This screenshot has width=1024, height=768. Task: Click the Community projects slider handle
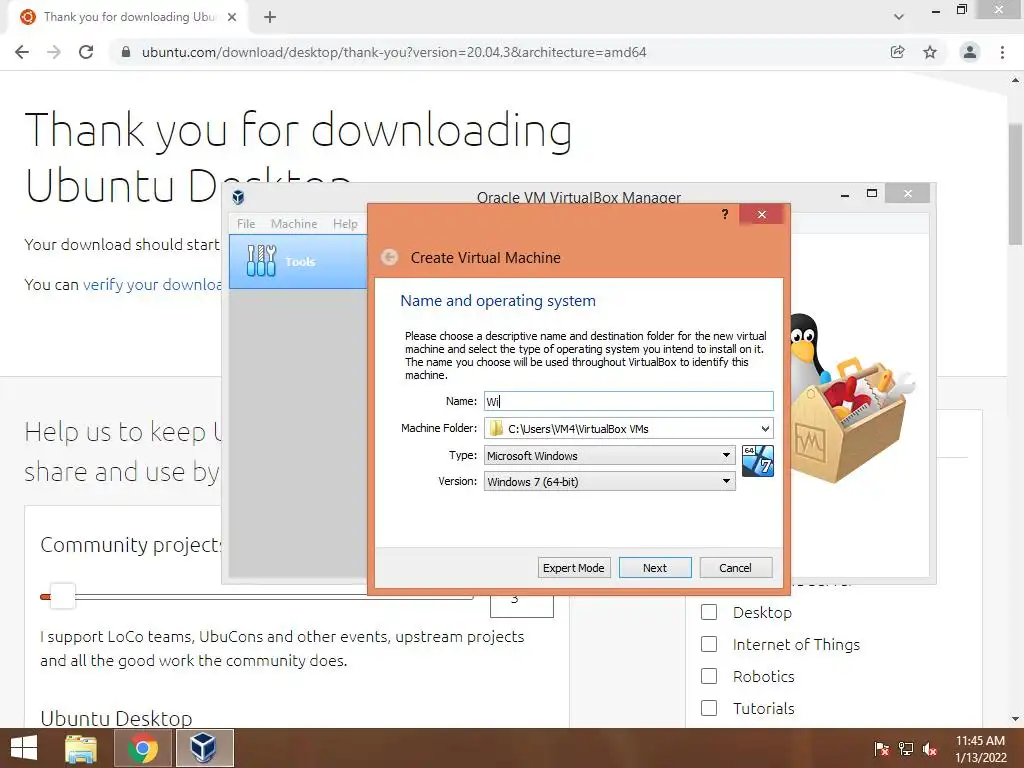63,596
